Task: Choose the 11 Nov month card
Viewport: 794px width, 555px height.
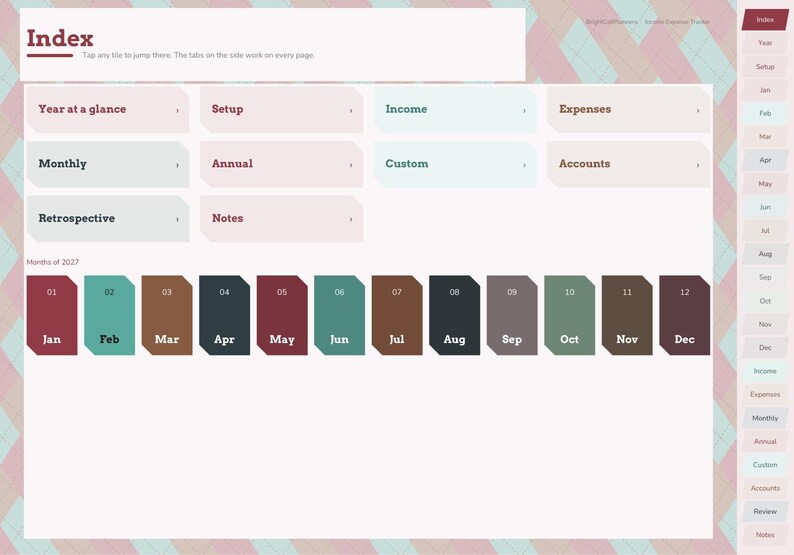Action: 627,315
